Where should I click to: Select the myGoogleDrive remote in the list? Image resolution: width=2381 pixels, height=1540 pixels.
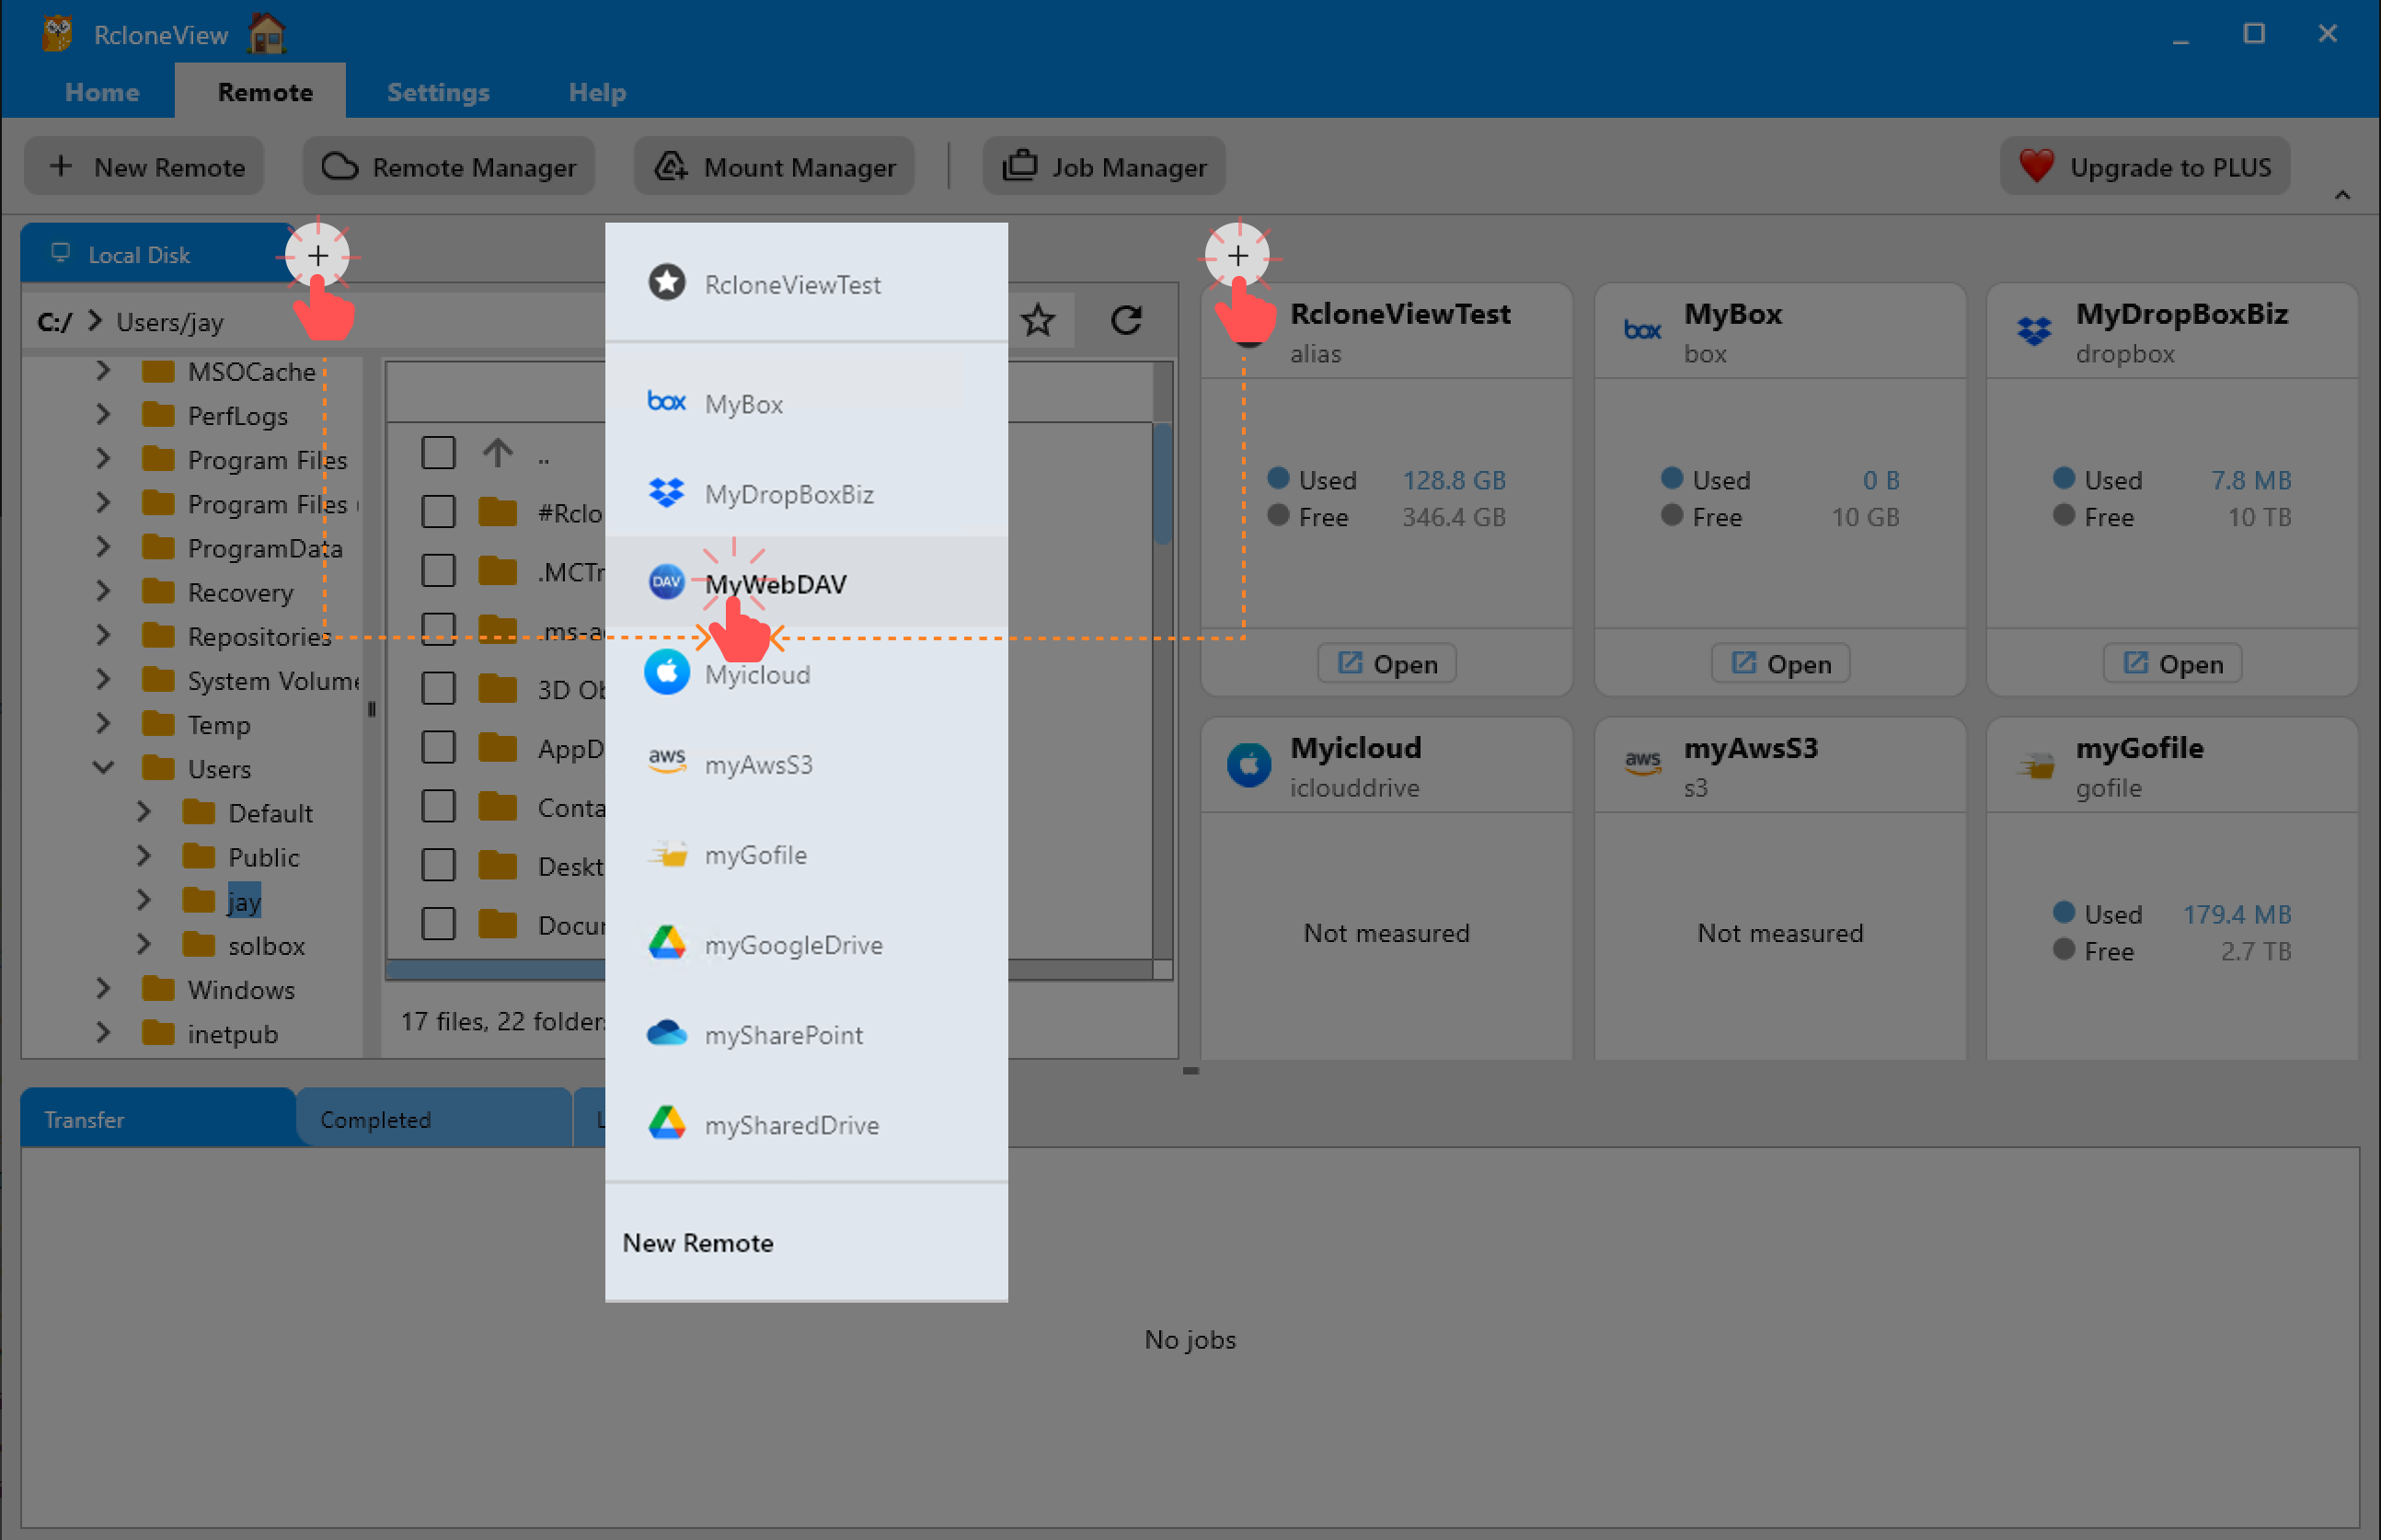(792, 944)
